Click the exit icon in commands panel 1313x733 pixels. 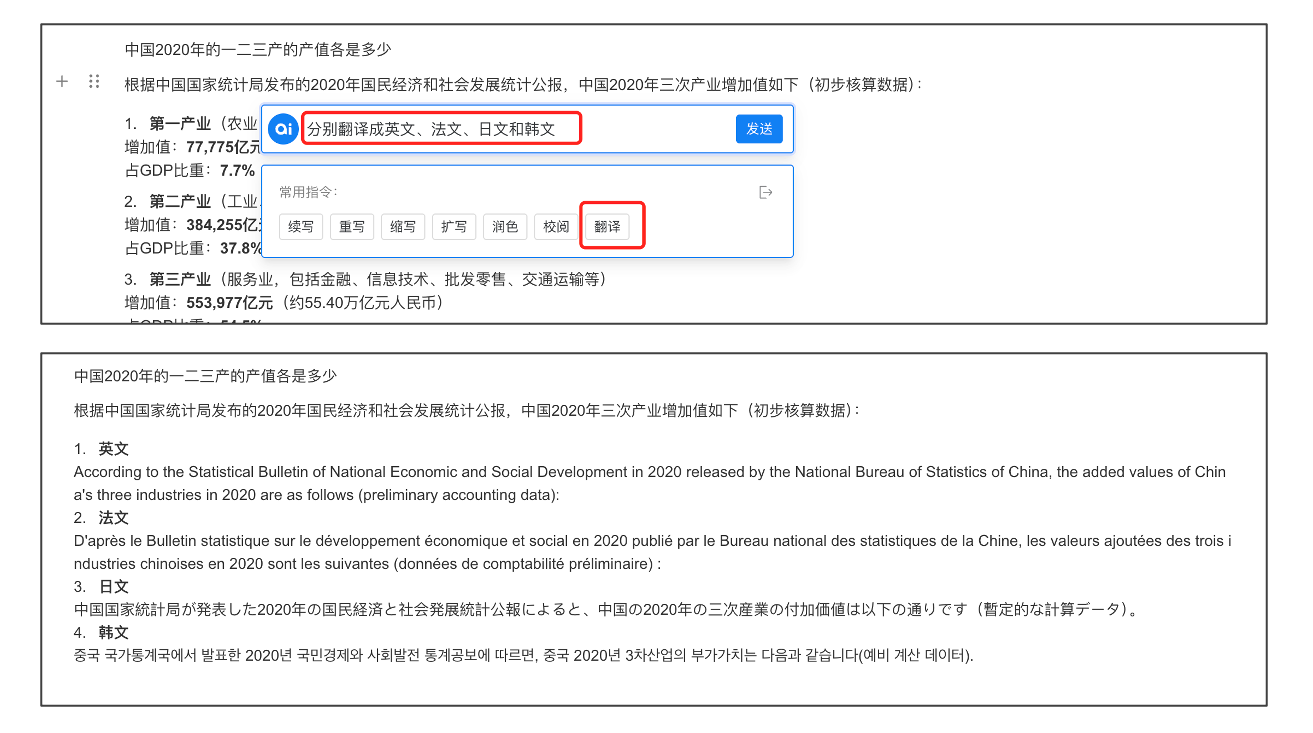click(766, 192)
